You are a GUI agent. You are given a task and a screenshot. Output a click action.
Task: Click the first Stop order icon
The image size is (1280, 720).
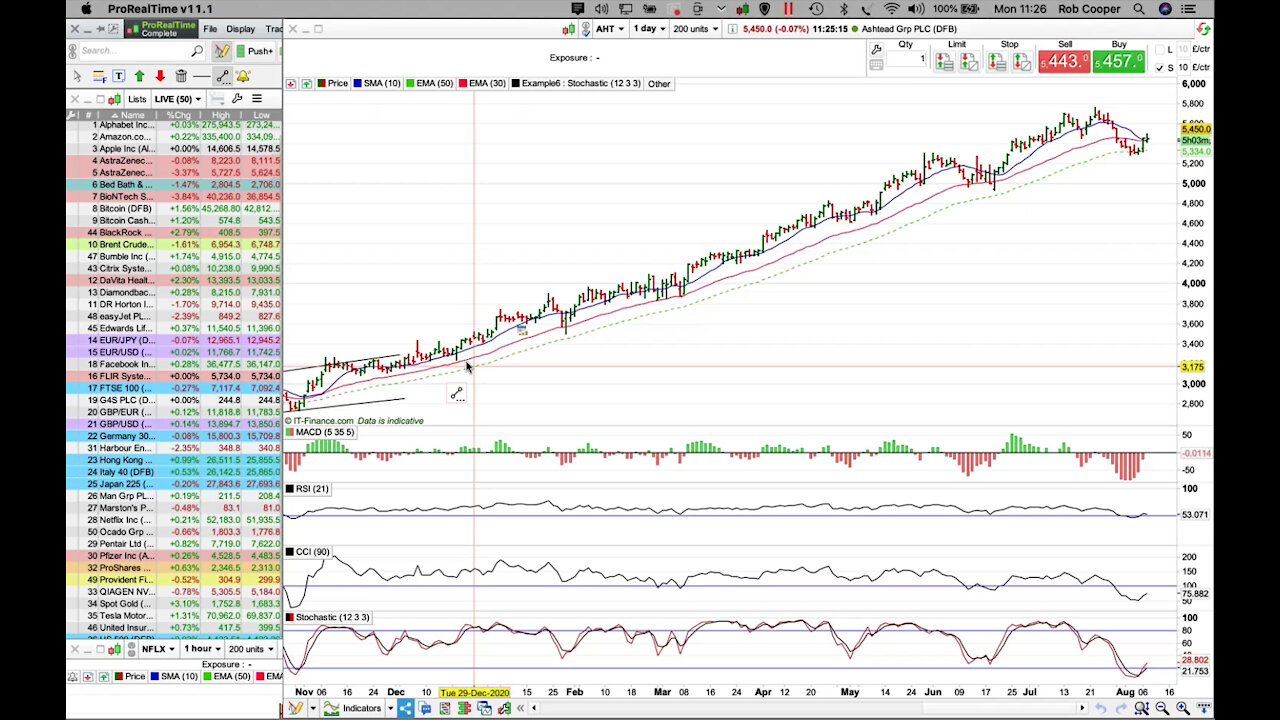click(x=997, y=62)
